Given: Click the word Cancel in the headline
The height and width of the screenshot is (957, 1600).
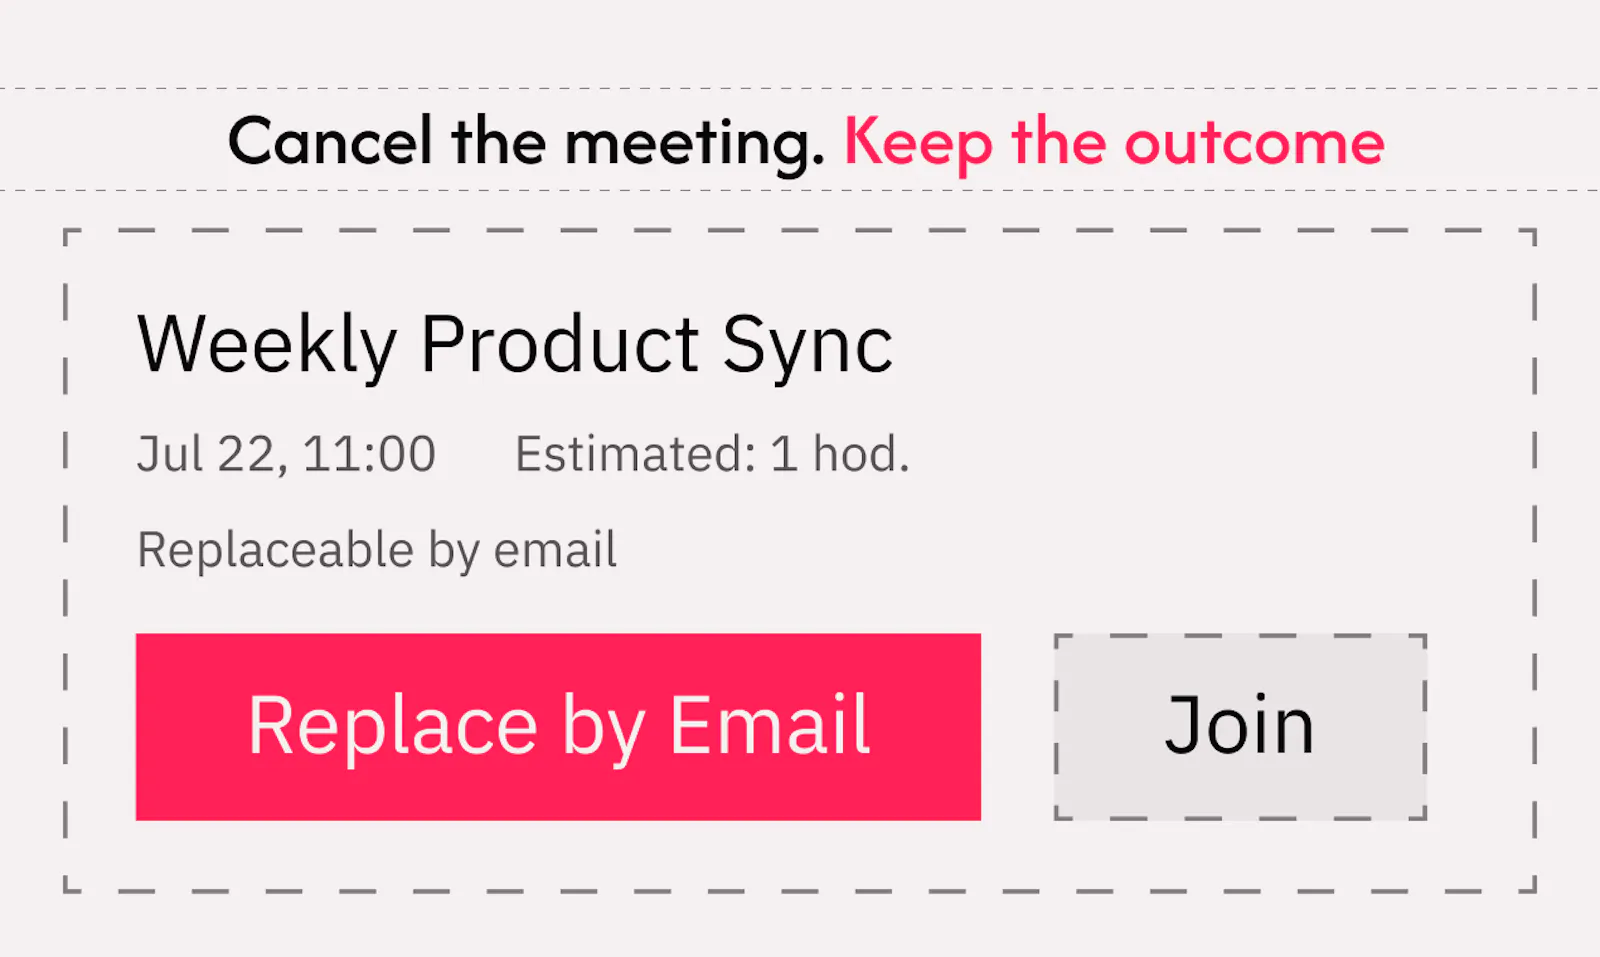Looking at the screenshot, I should click(330, 141).
